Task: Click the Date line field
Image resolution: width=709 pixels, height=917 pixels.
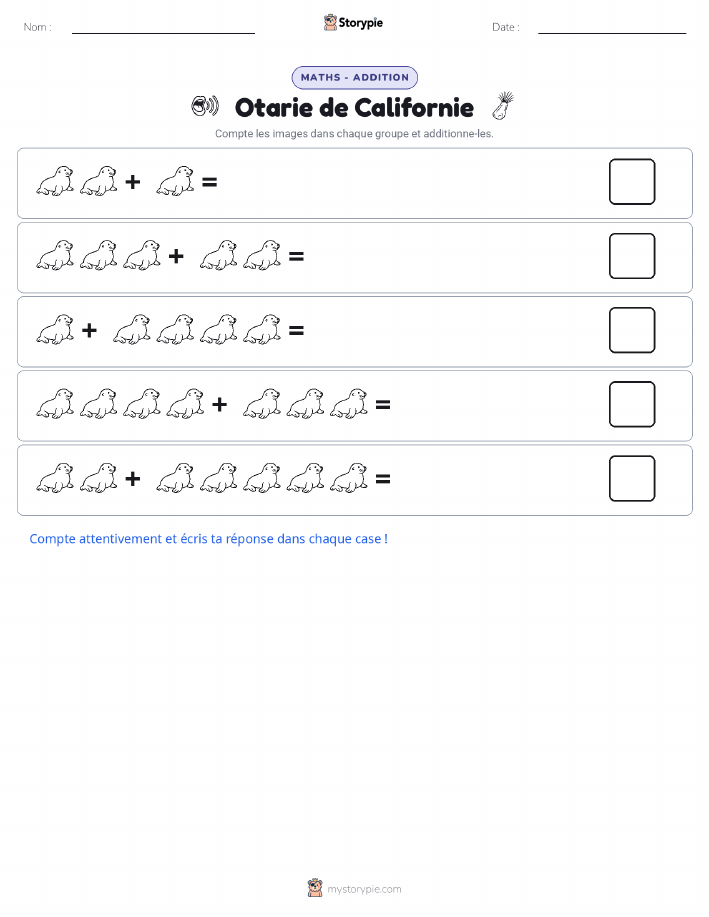Action: pos(612,27)
